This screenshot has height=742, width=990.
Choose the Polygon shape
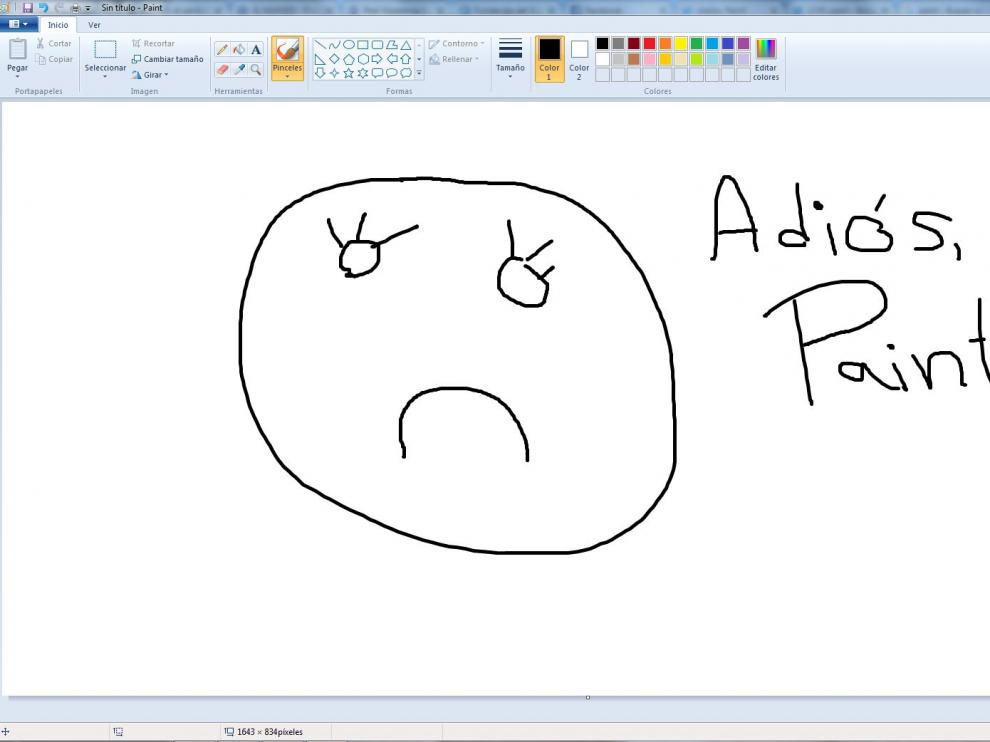point(391,45)
